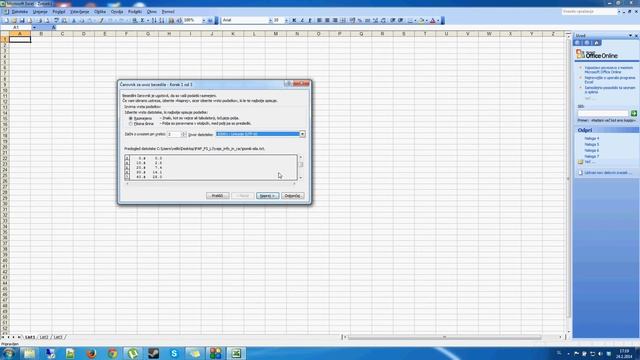
Task: Click the New workbook toolbar icon
Action: click(x=6, y=20)
